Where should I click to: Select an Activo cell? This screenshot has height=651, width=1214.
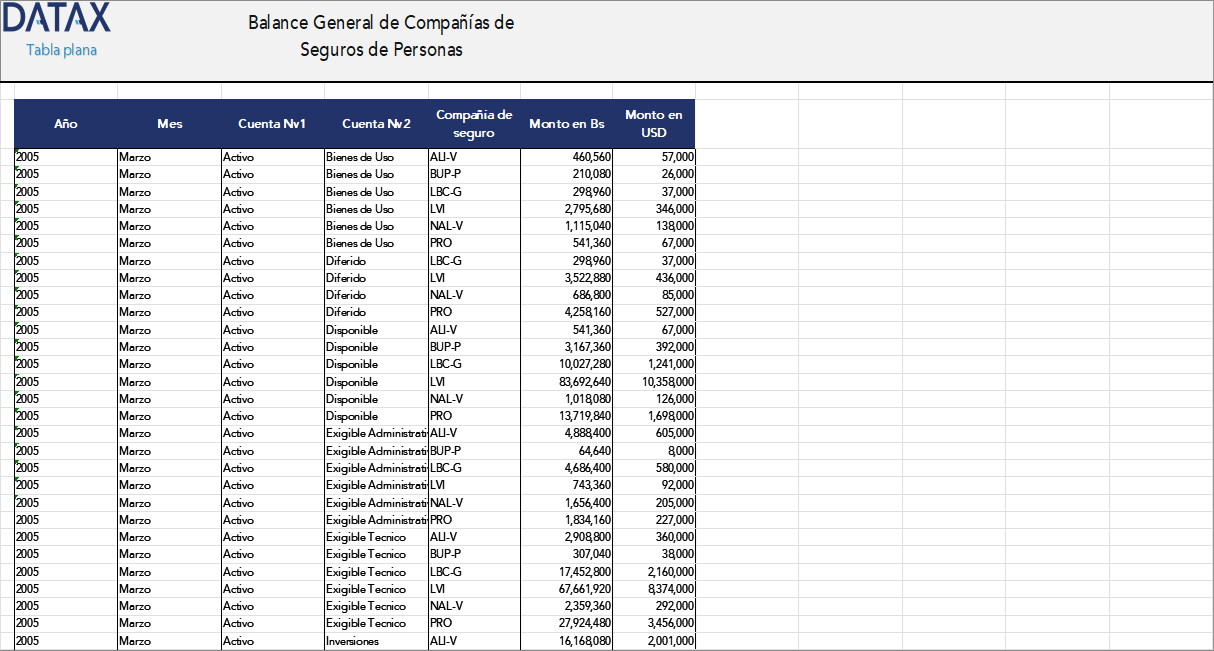click(x=238, y=157)
